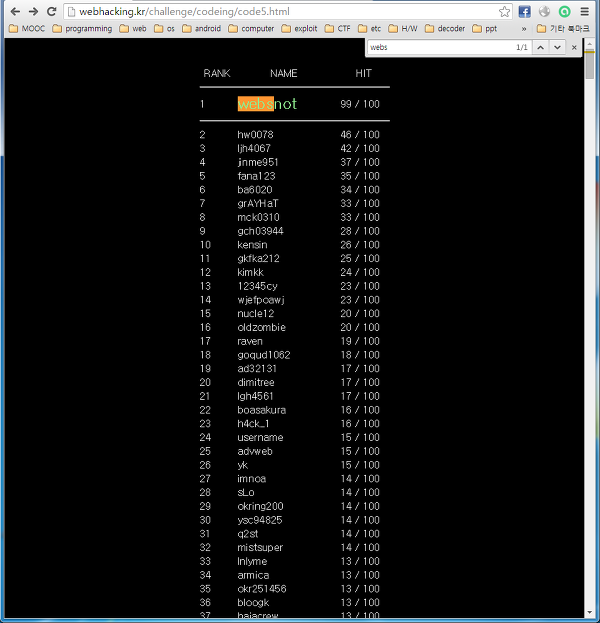Open the H/W bookmark folder

(403, 29)
